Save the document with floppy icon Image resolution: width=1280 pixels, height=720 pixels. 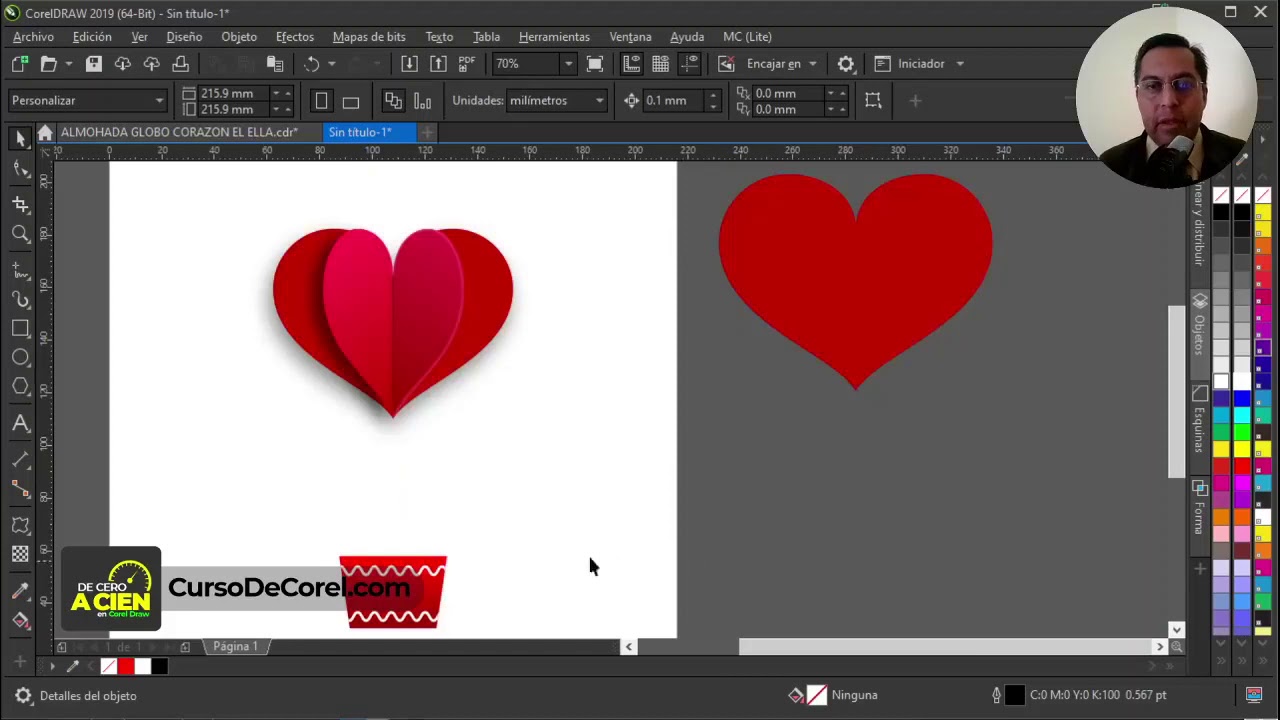click(94, 64)
